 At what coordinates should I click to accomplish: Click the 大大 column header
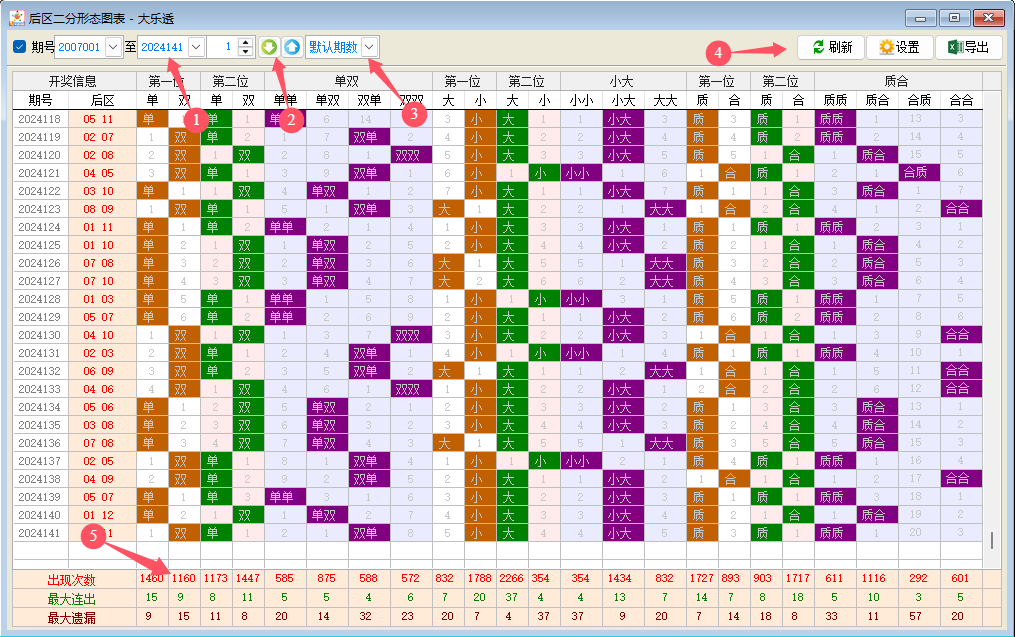click(x=665, y=100)
